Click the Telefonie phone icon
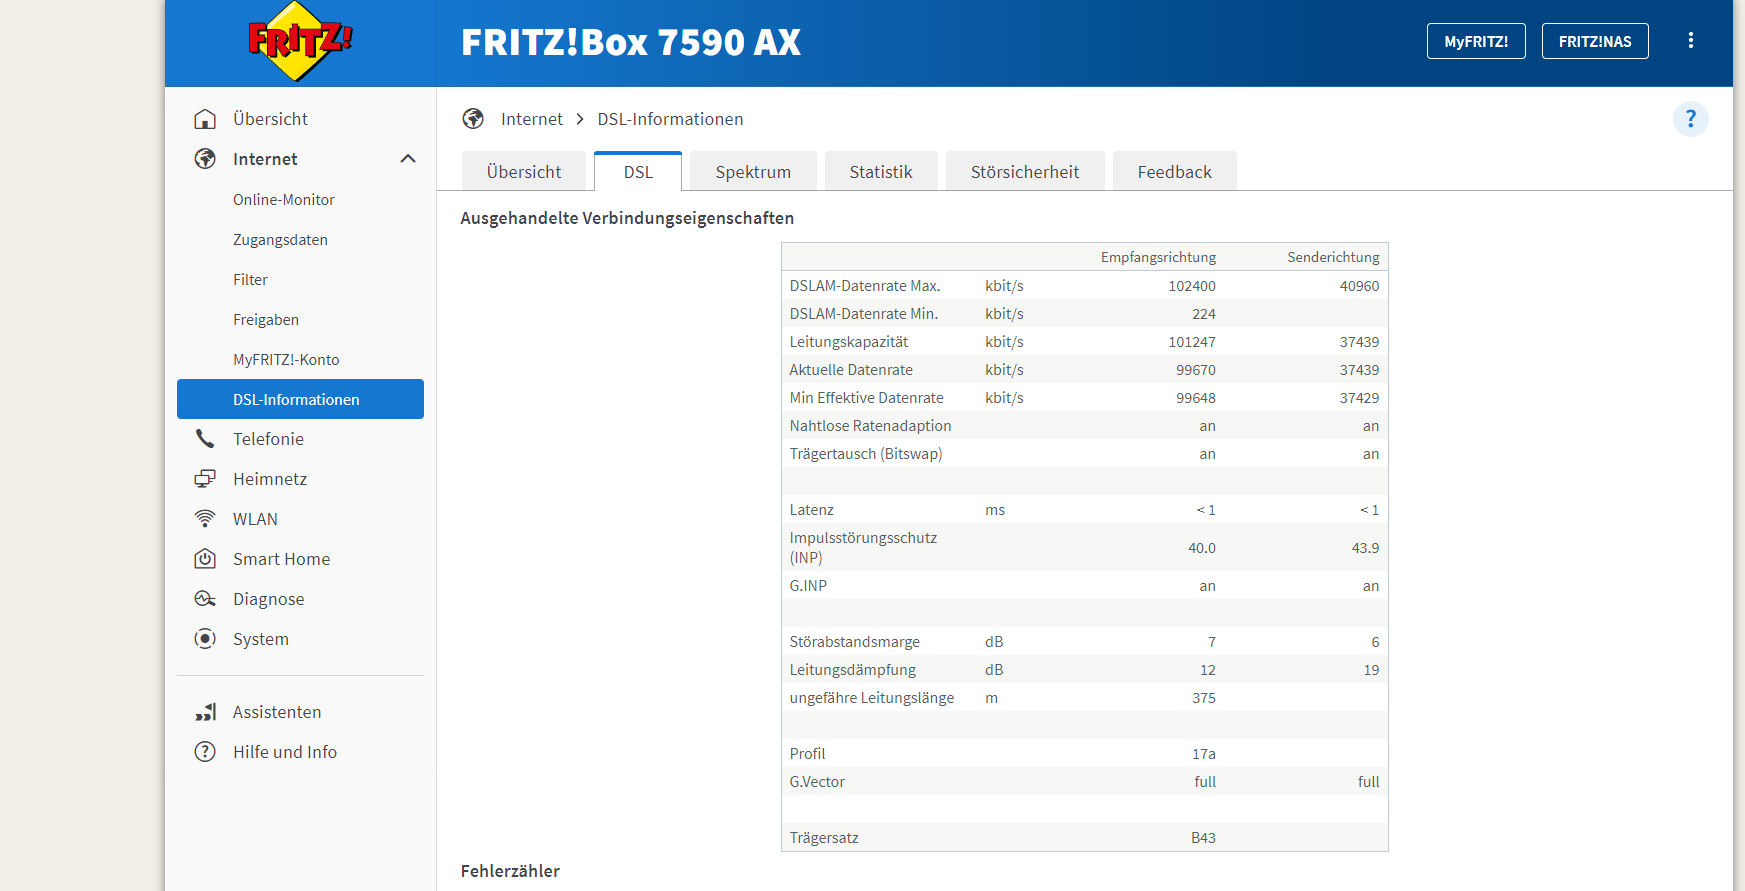 pyautogui.click(x=205, y=439)
